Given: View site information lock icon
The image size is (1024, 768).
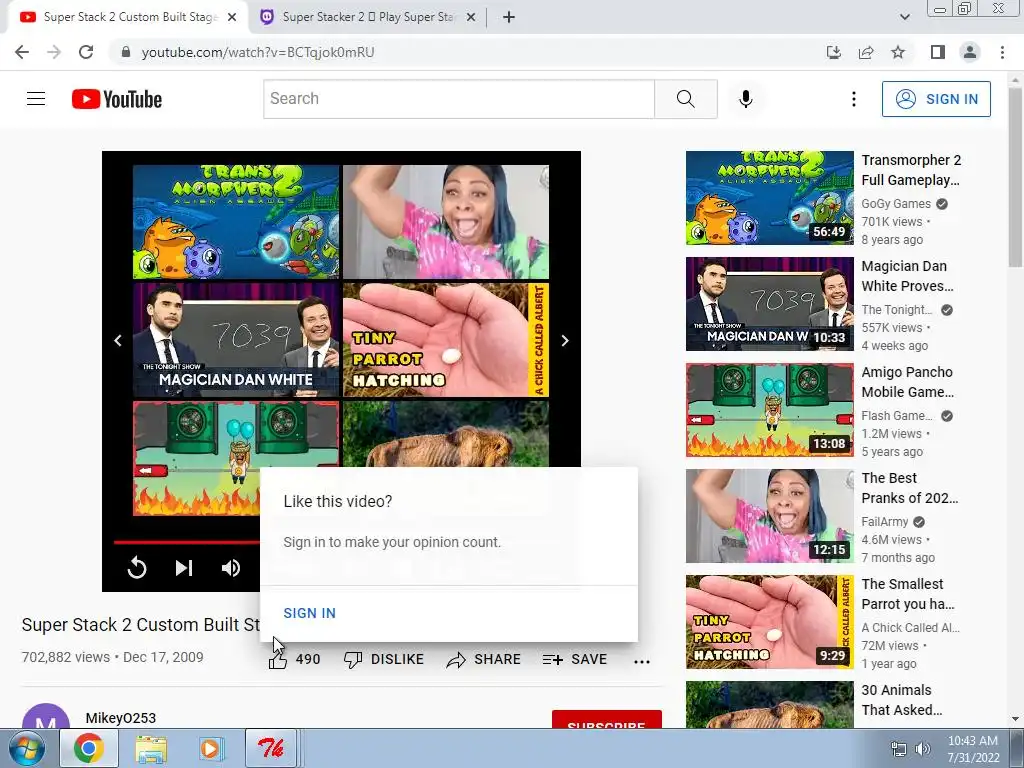Looking at the screenshot, I should click(126, 52).
